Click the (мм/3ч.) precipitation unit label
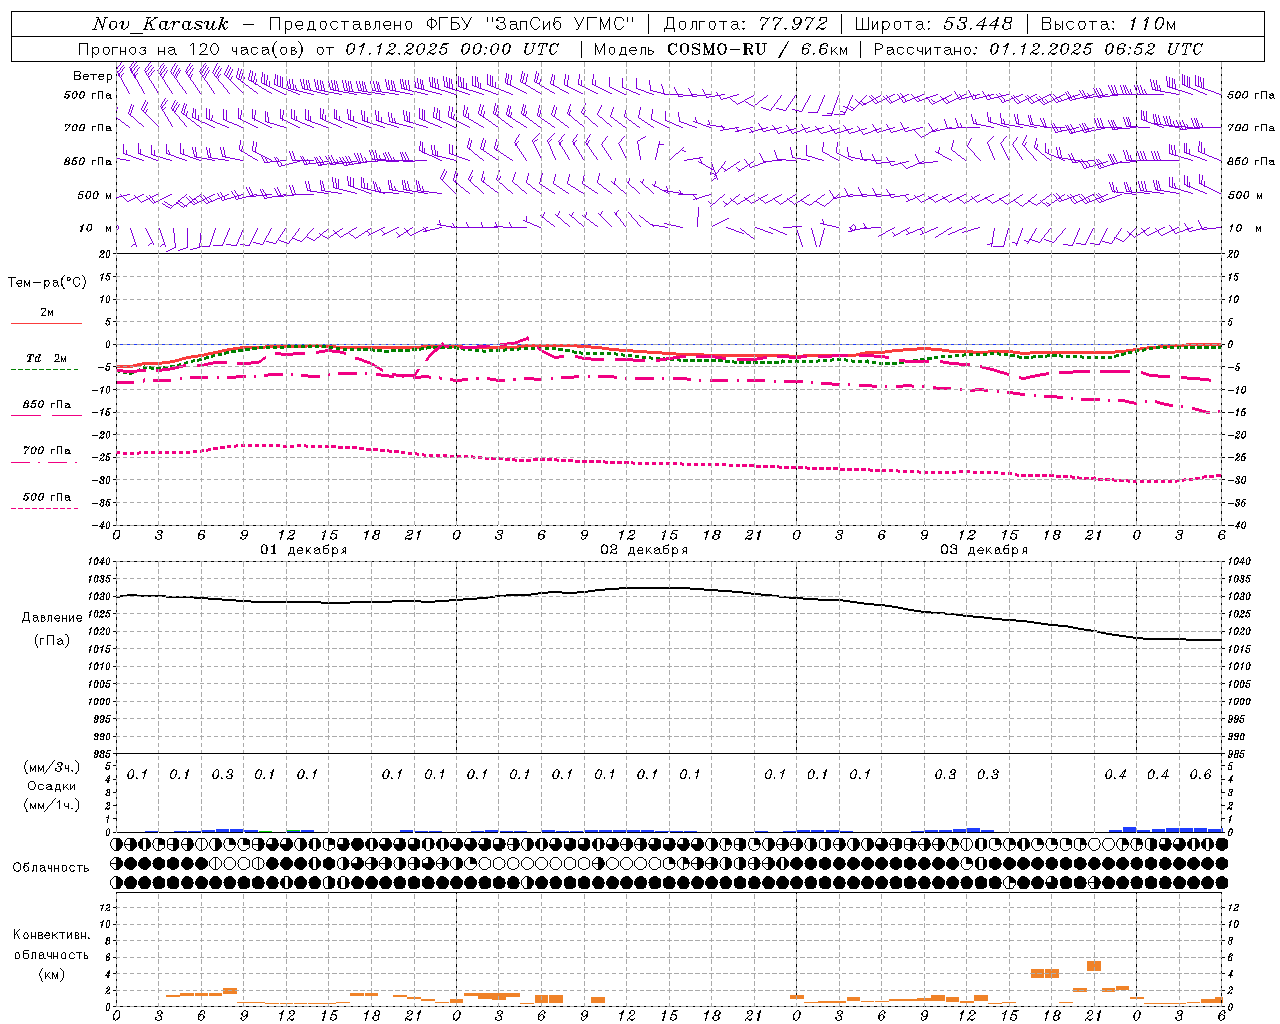 (x=52, y=767)
